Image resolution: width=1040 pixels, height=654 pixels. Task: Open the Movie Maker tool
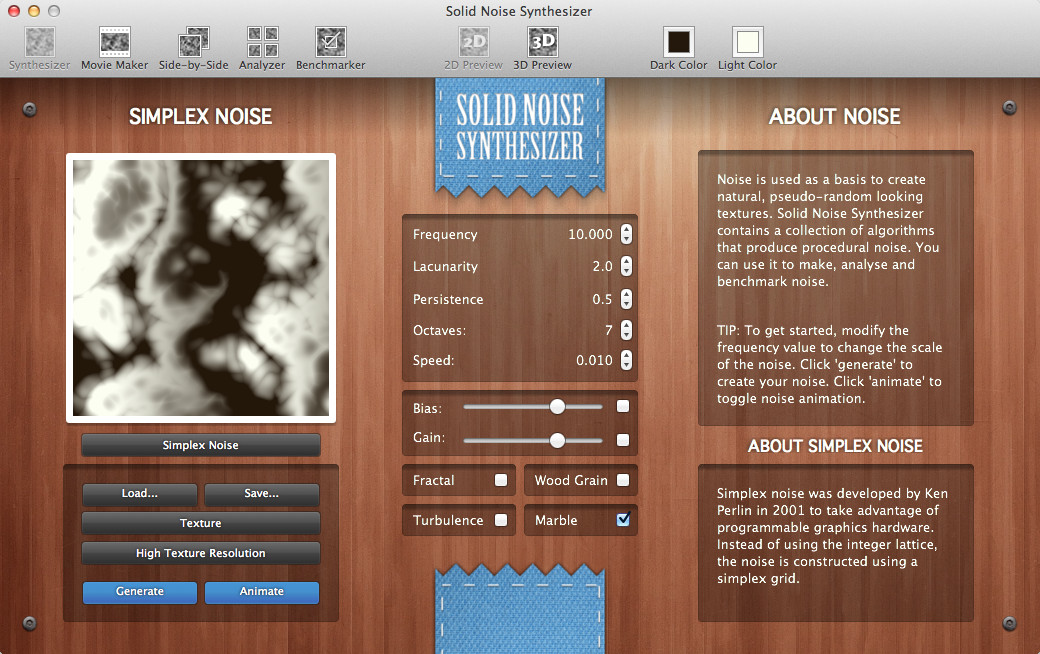point(114,48)
